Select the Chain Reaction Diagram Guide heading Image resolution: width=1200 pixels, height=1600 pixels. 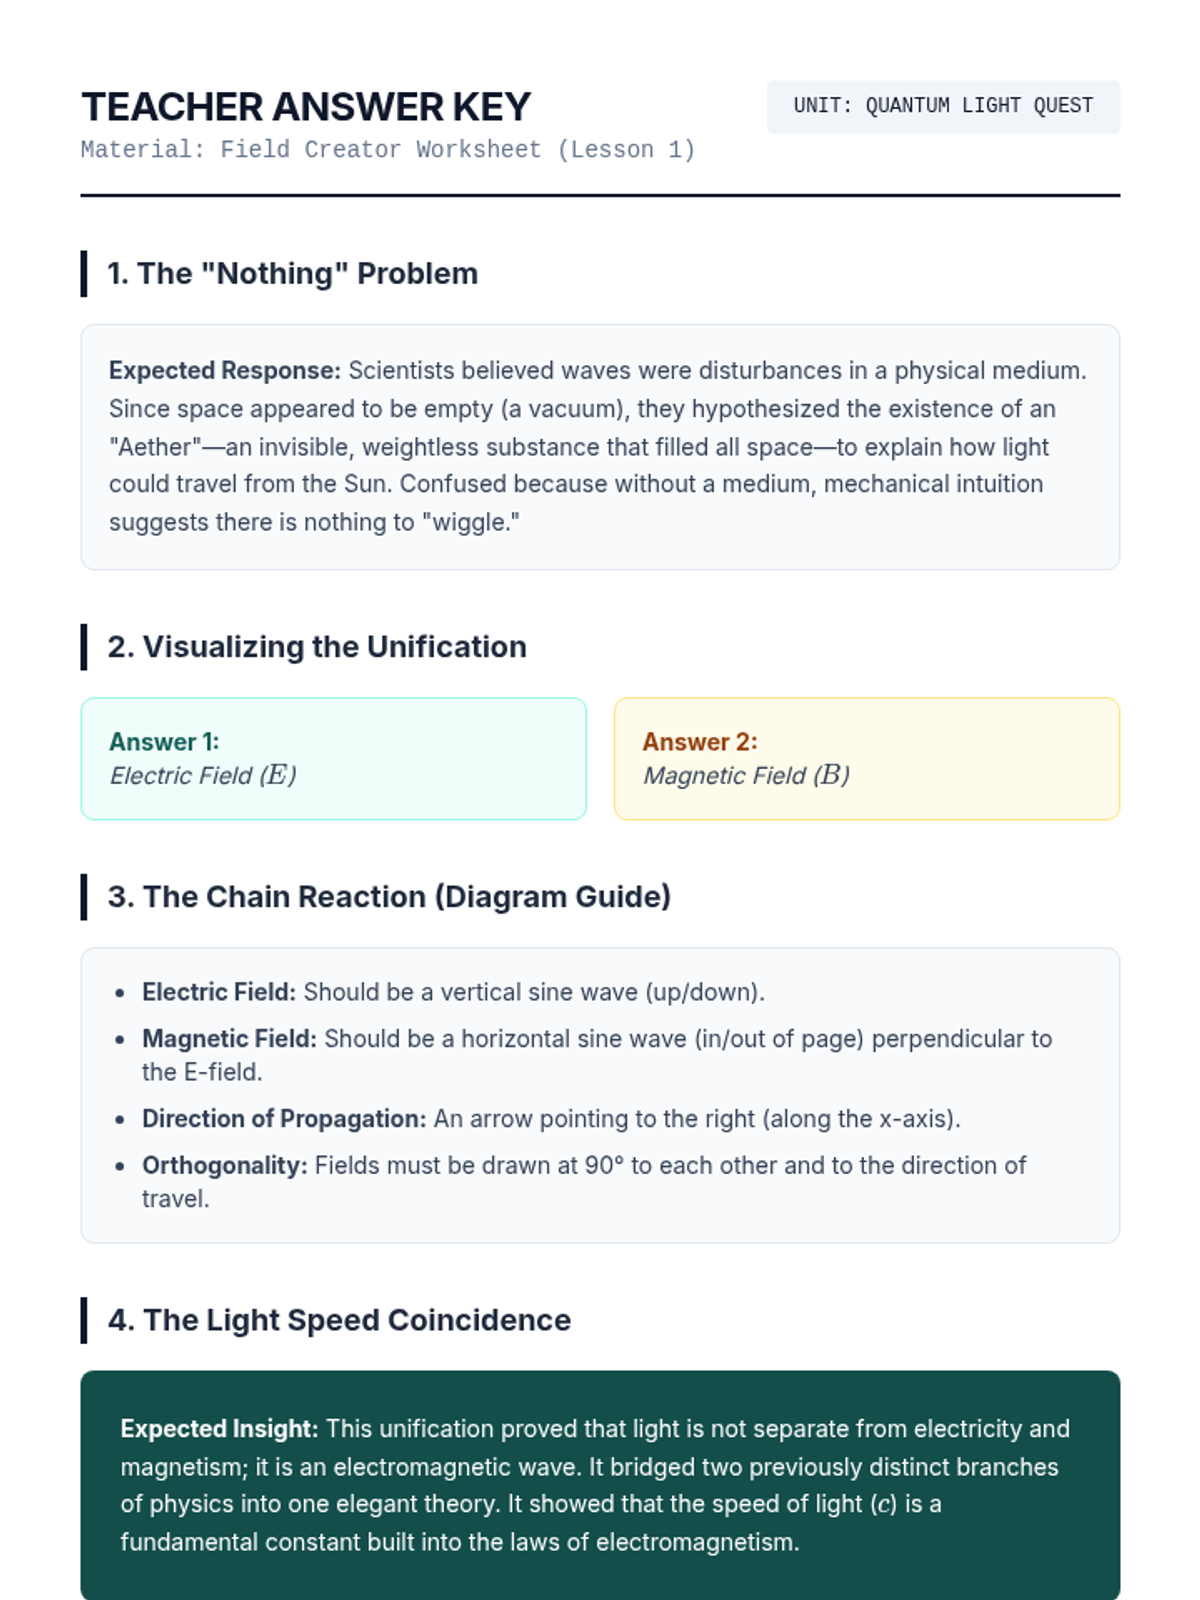point(389,897)
